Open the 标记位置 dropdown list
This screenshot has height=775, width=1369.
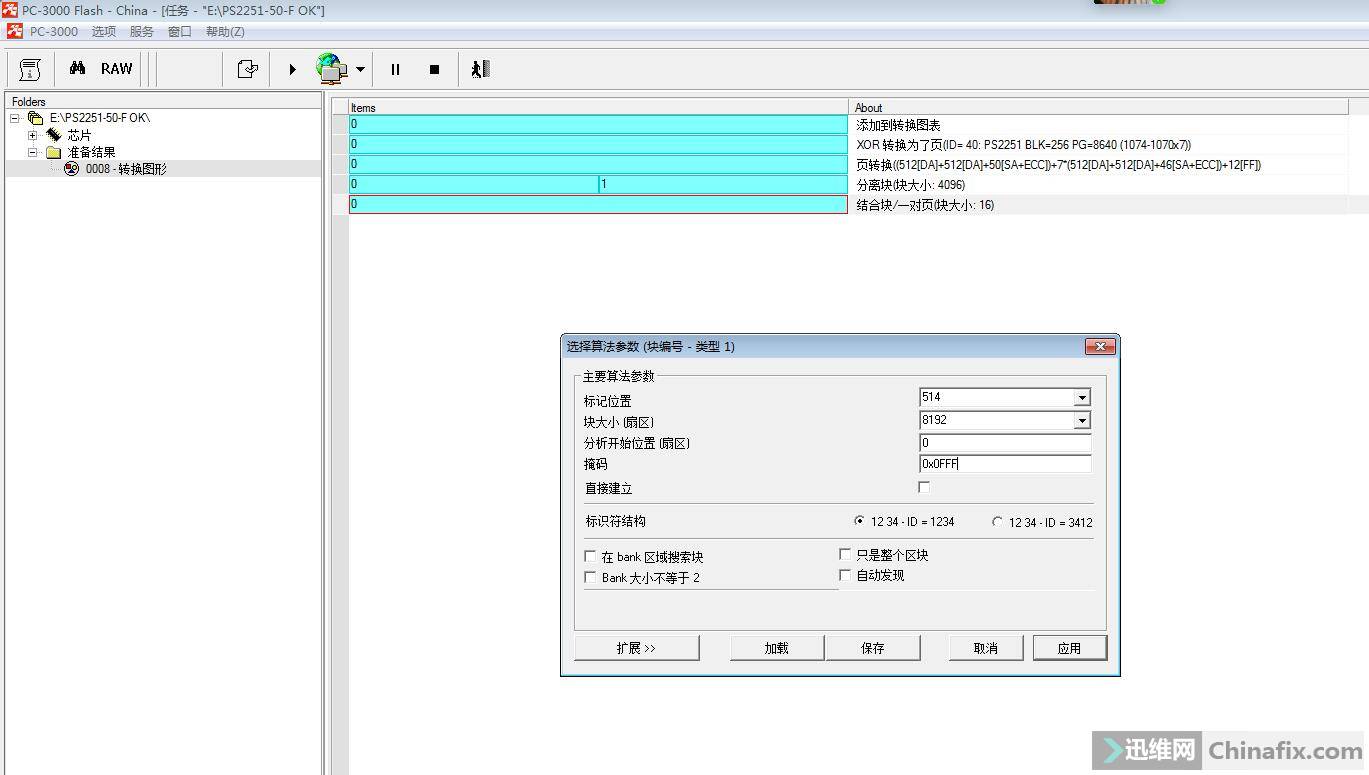coord(1081,397)
